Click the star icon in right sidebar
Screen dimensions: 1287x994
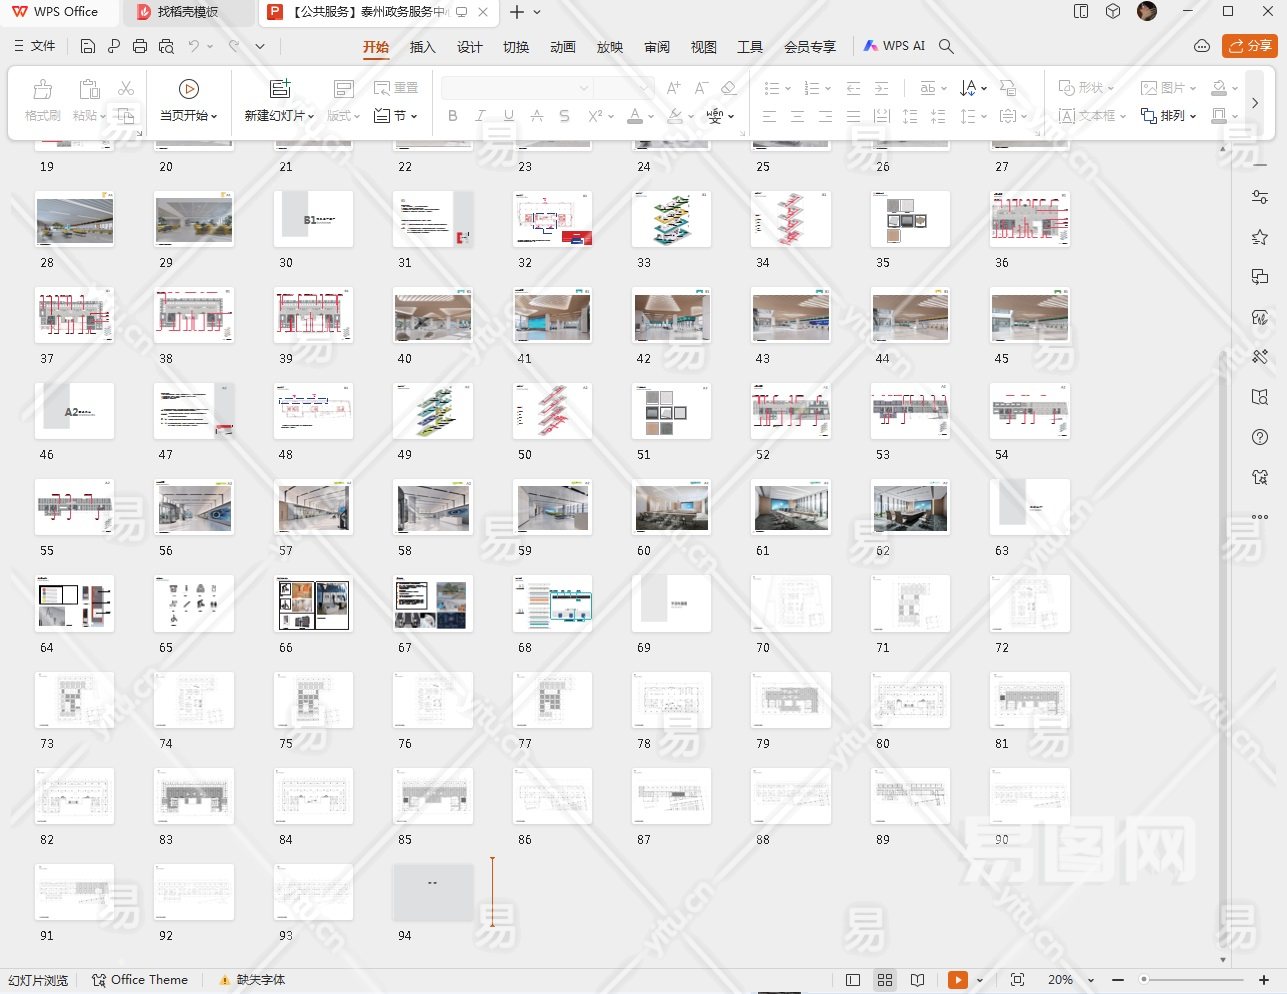1260,237
